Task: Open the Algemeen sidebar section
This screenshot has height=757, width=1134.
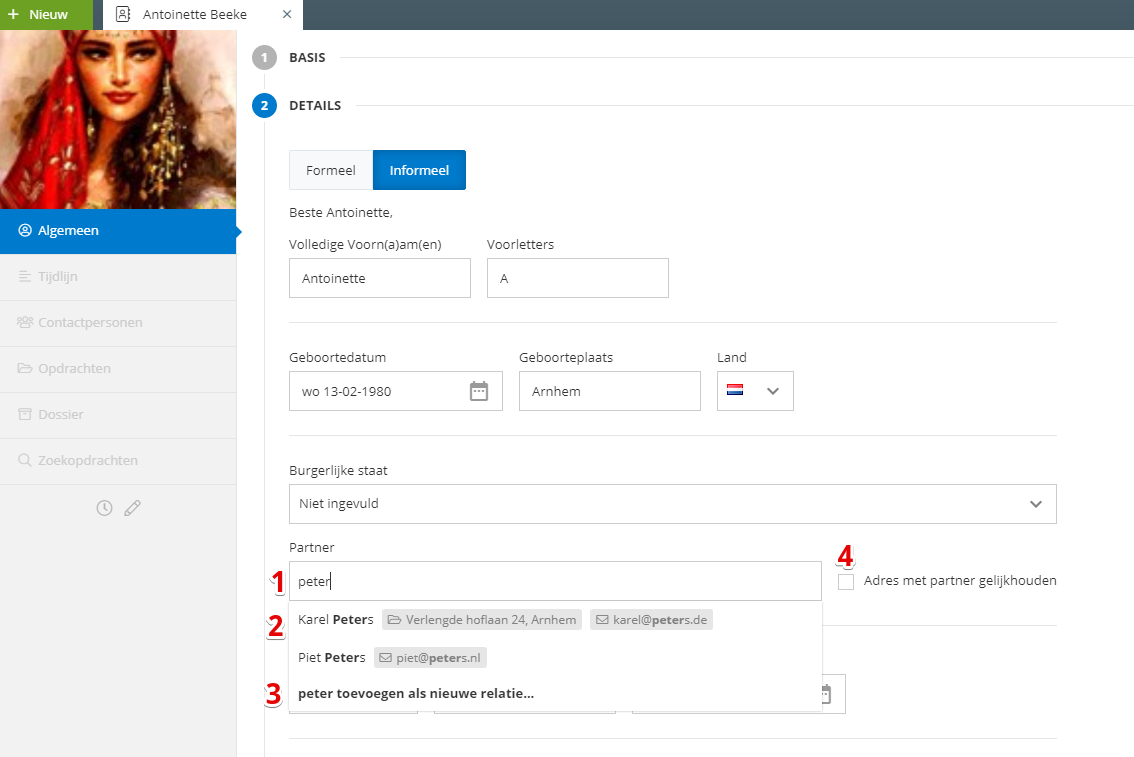Action: click(x=118, y=231)
